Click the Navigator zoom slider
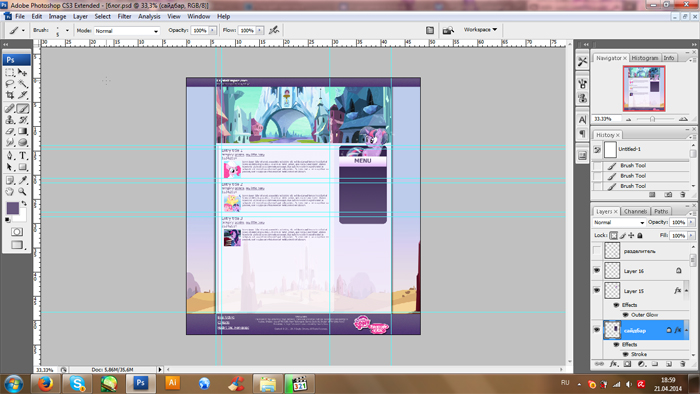 [652, 119]
